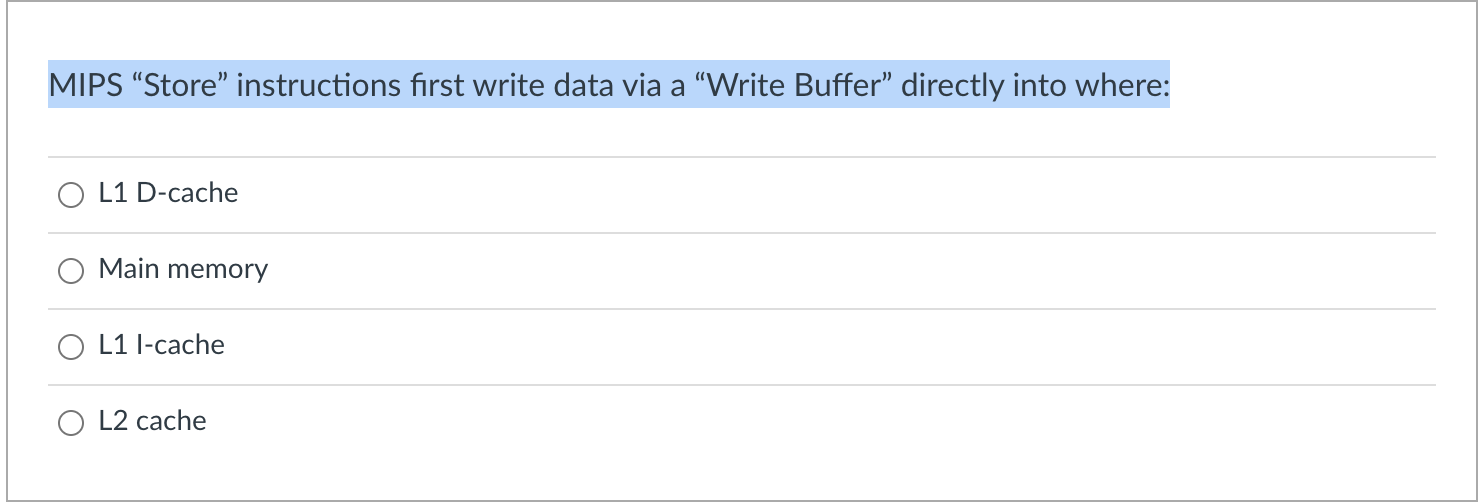Select the L1 D-cache radio button
Screen dimensions: 1480x502
pos(70,195)
